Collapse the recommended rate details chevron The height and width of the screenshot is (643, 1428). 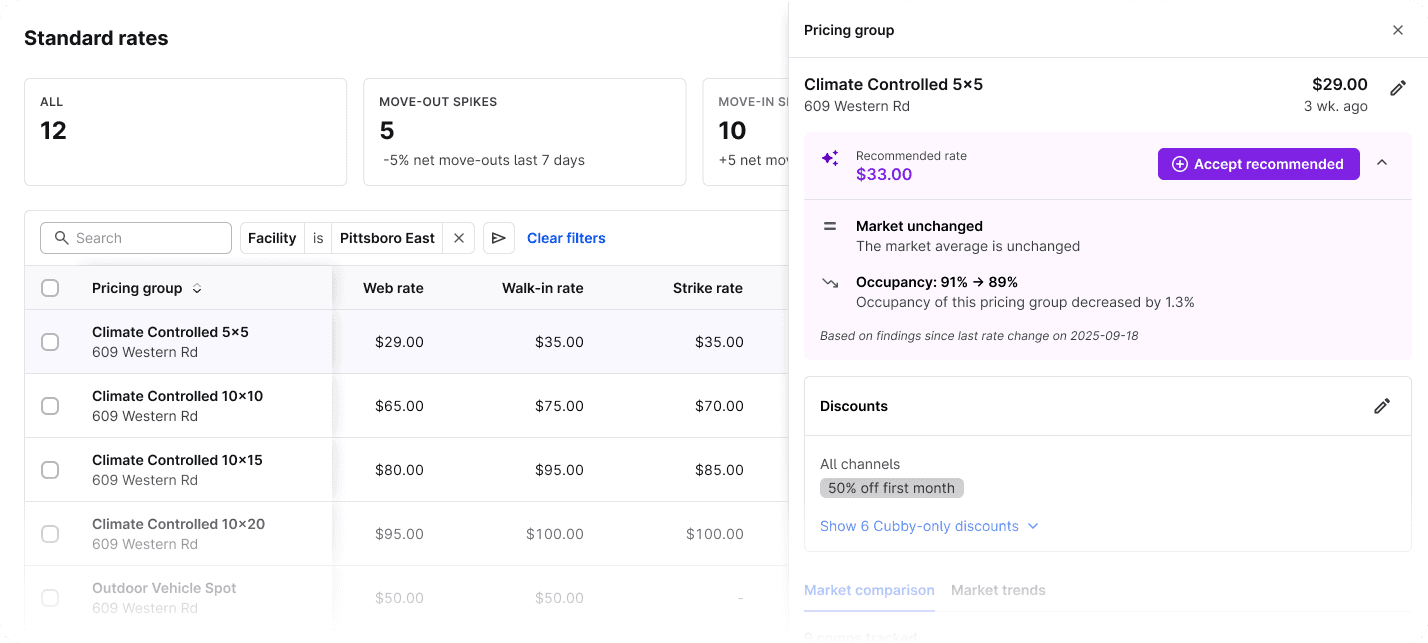click(1382, 163)
